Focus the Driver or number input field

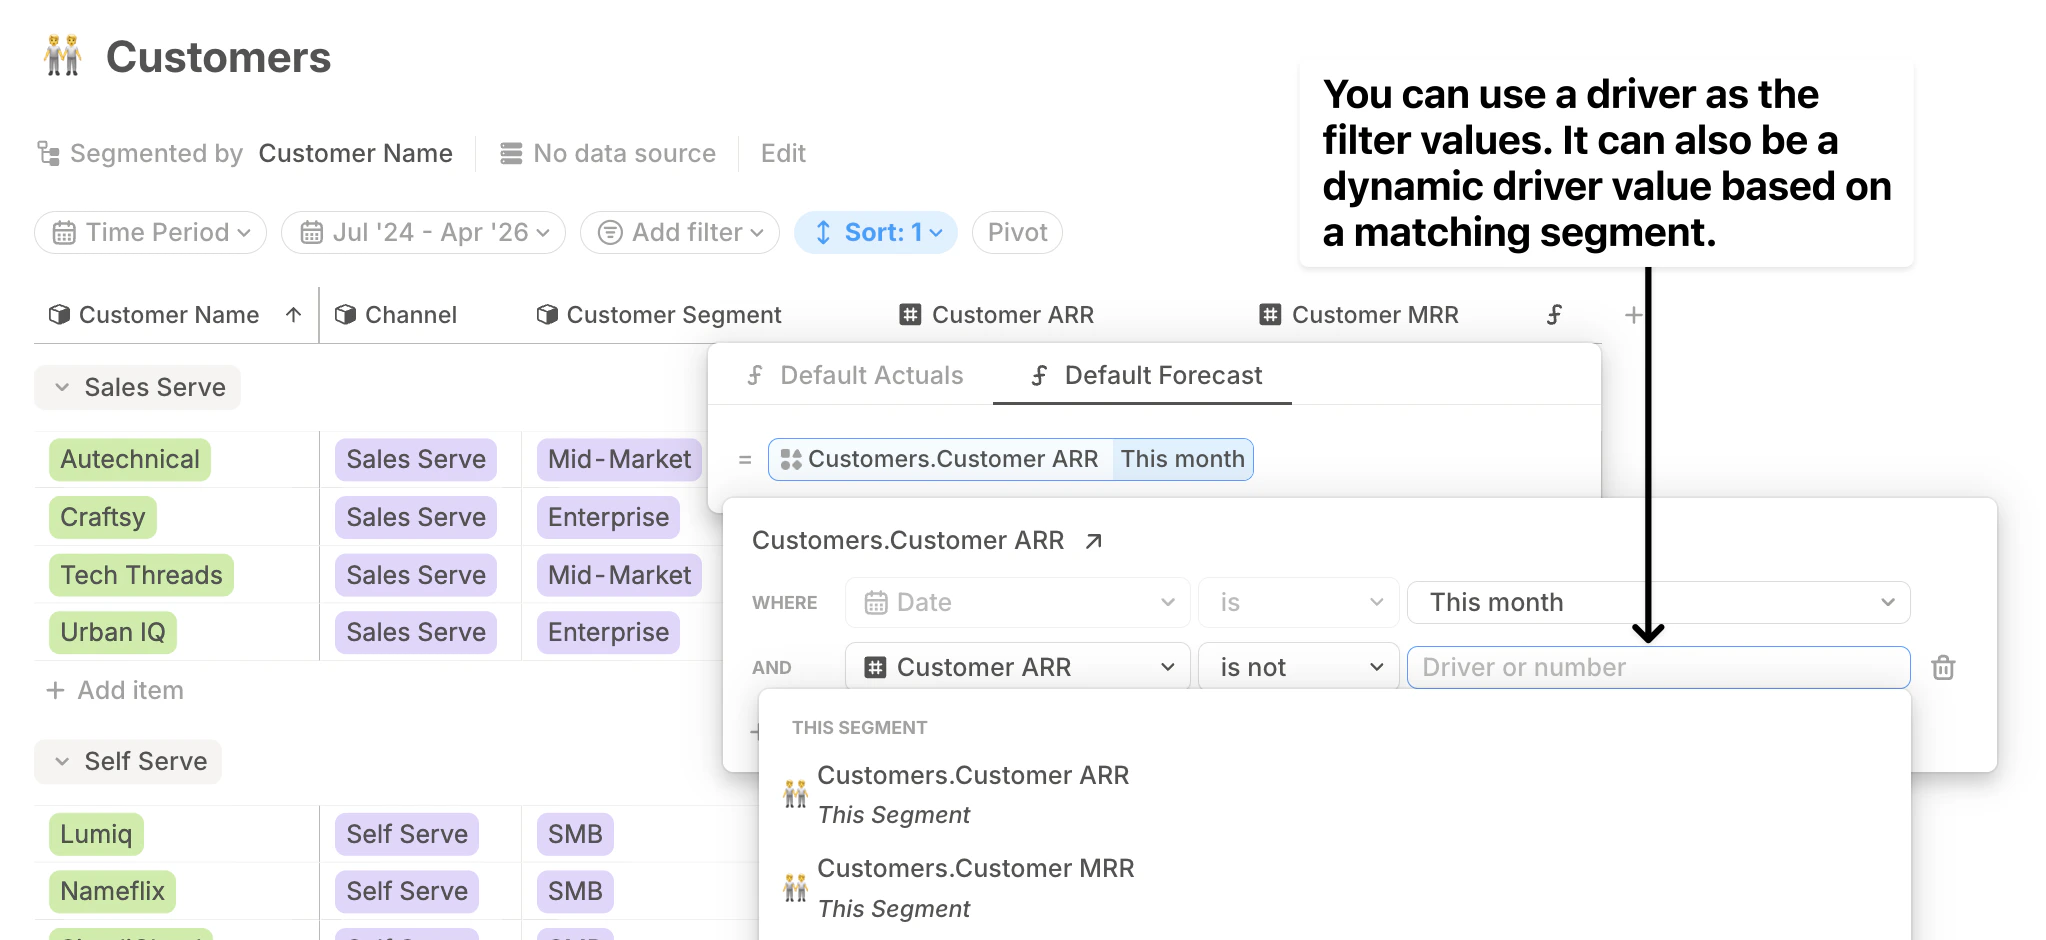(1658, 667)
